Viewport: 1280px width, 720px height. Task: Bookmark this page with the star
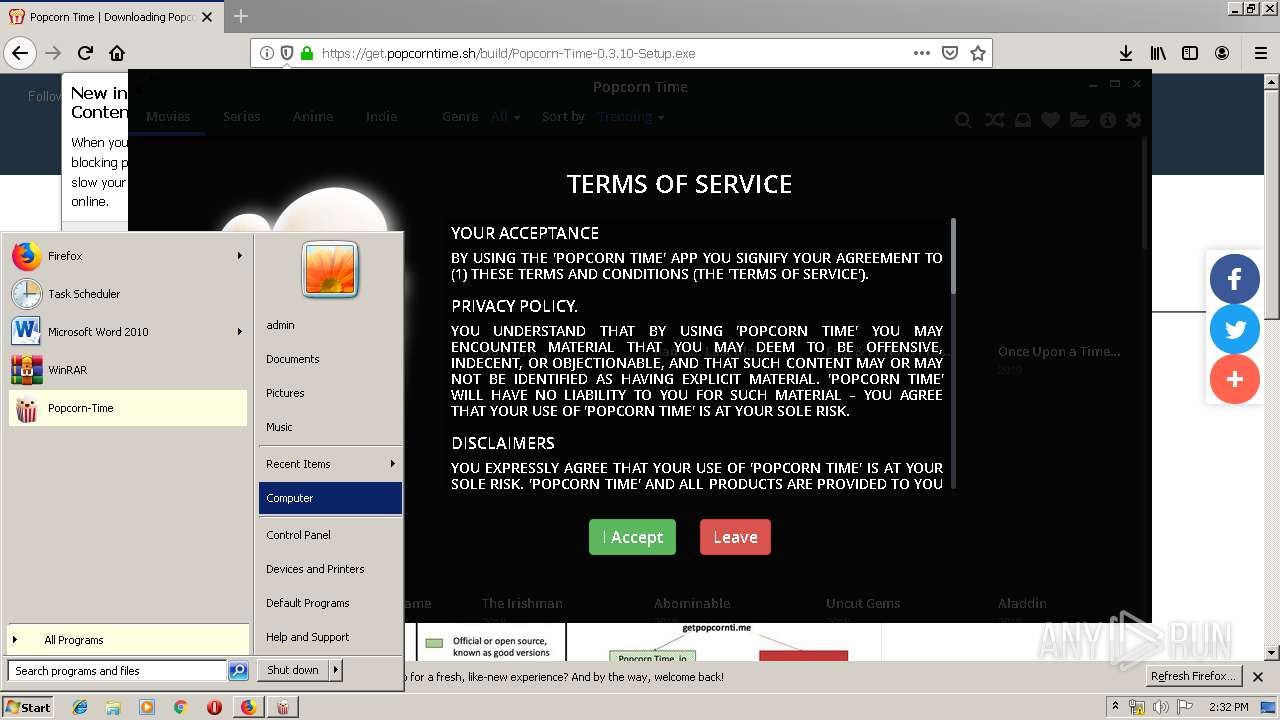point(978,53)
